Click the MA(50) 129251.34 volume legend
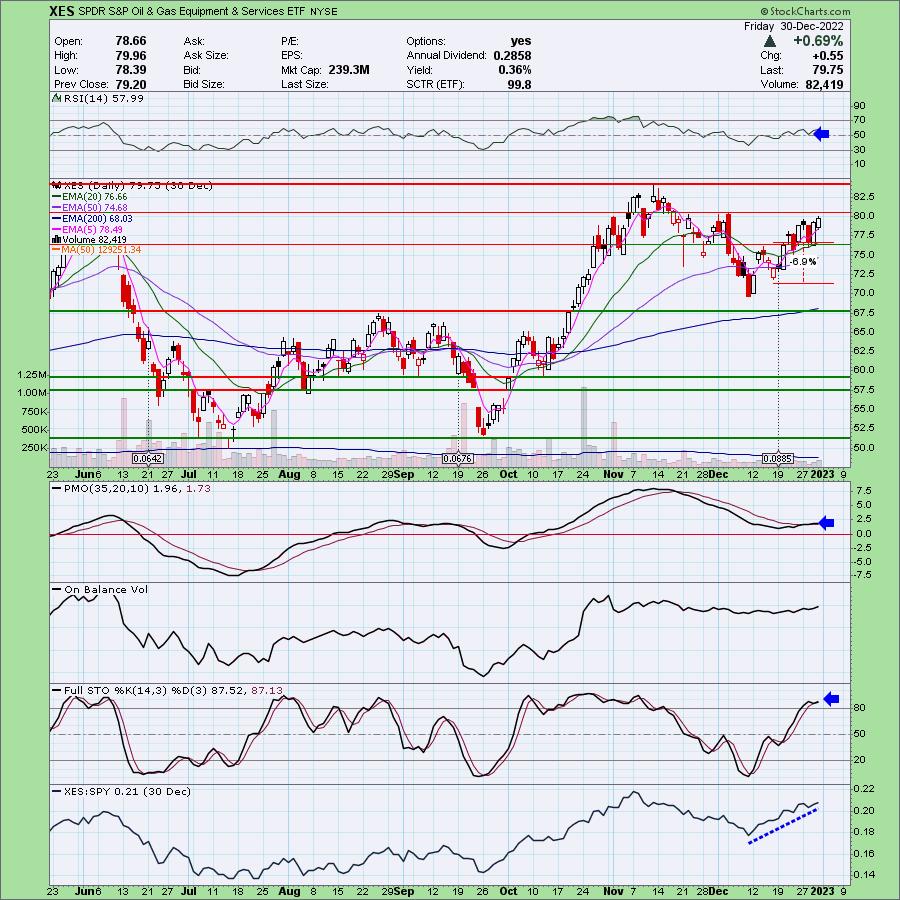 [x=96, y=250]
